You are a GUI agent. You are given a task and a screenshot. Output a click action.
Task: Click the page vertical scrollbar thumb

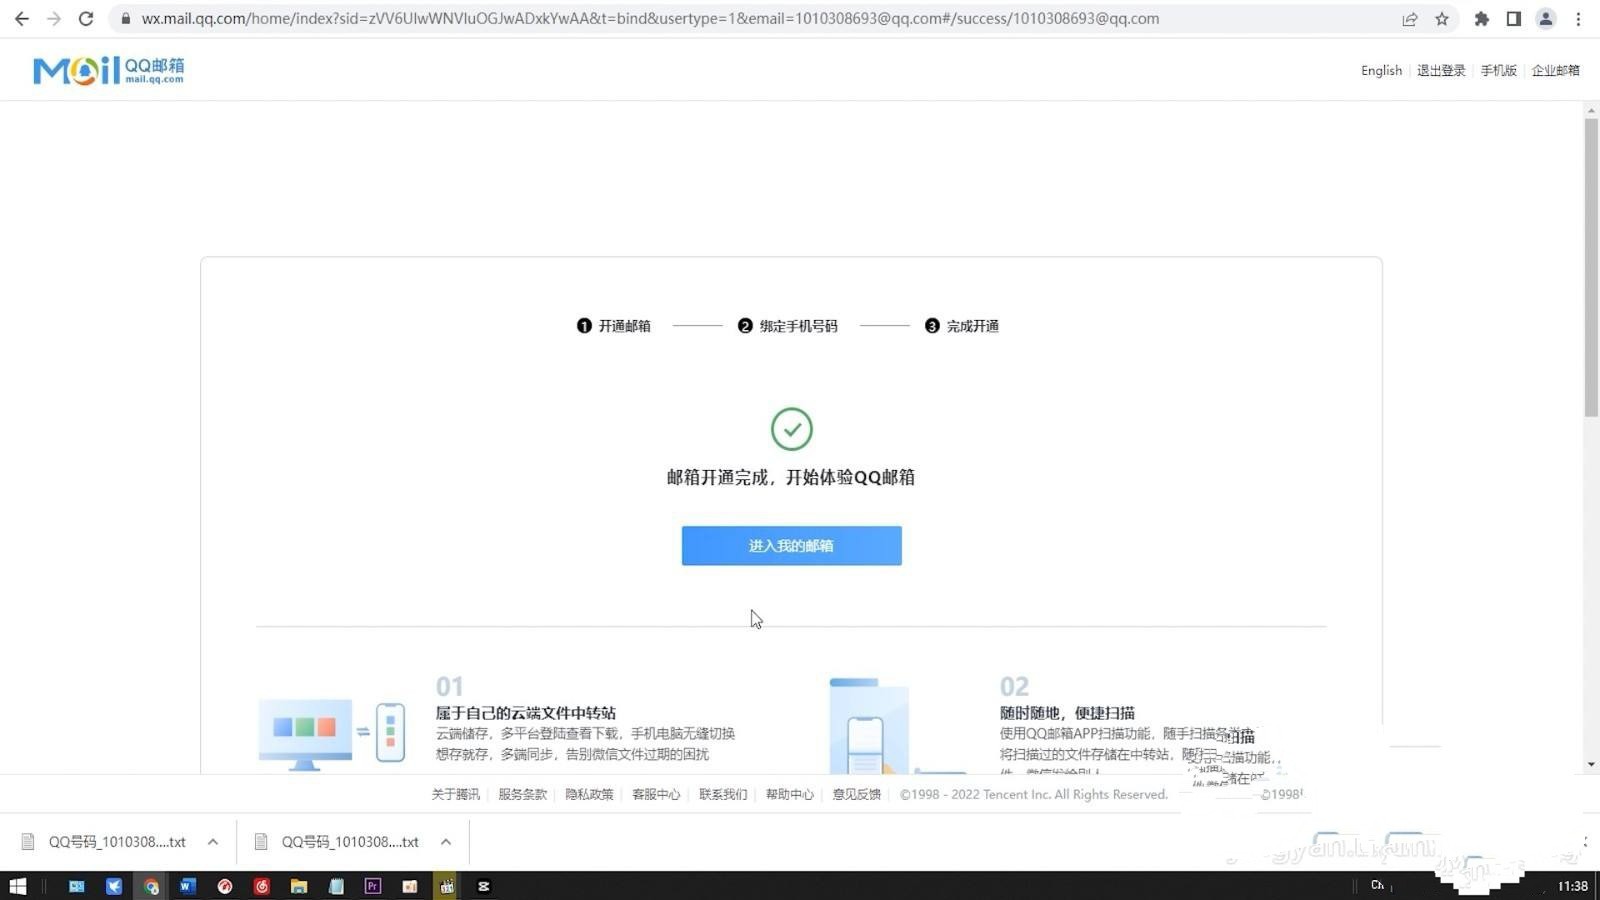point(1591,268)
